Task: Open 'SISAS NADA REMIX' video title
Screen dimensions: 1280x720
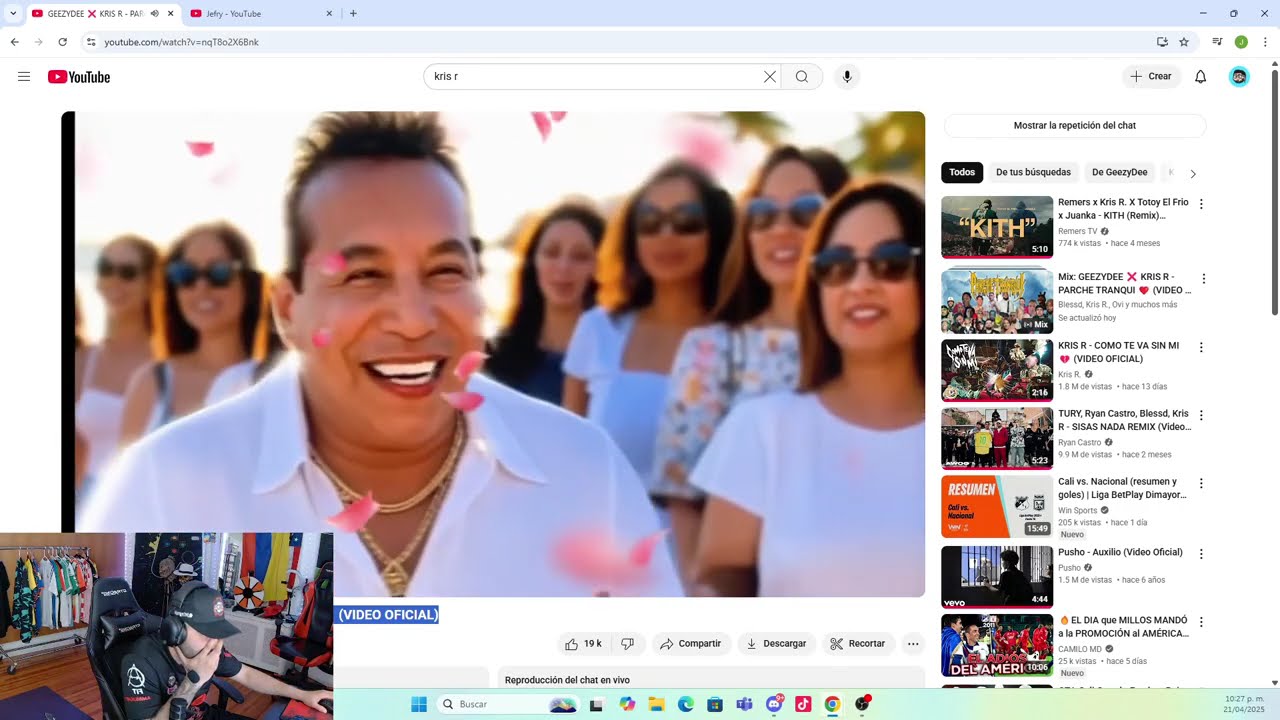Action: click(1124, 420)
